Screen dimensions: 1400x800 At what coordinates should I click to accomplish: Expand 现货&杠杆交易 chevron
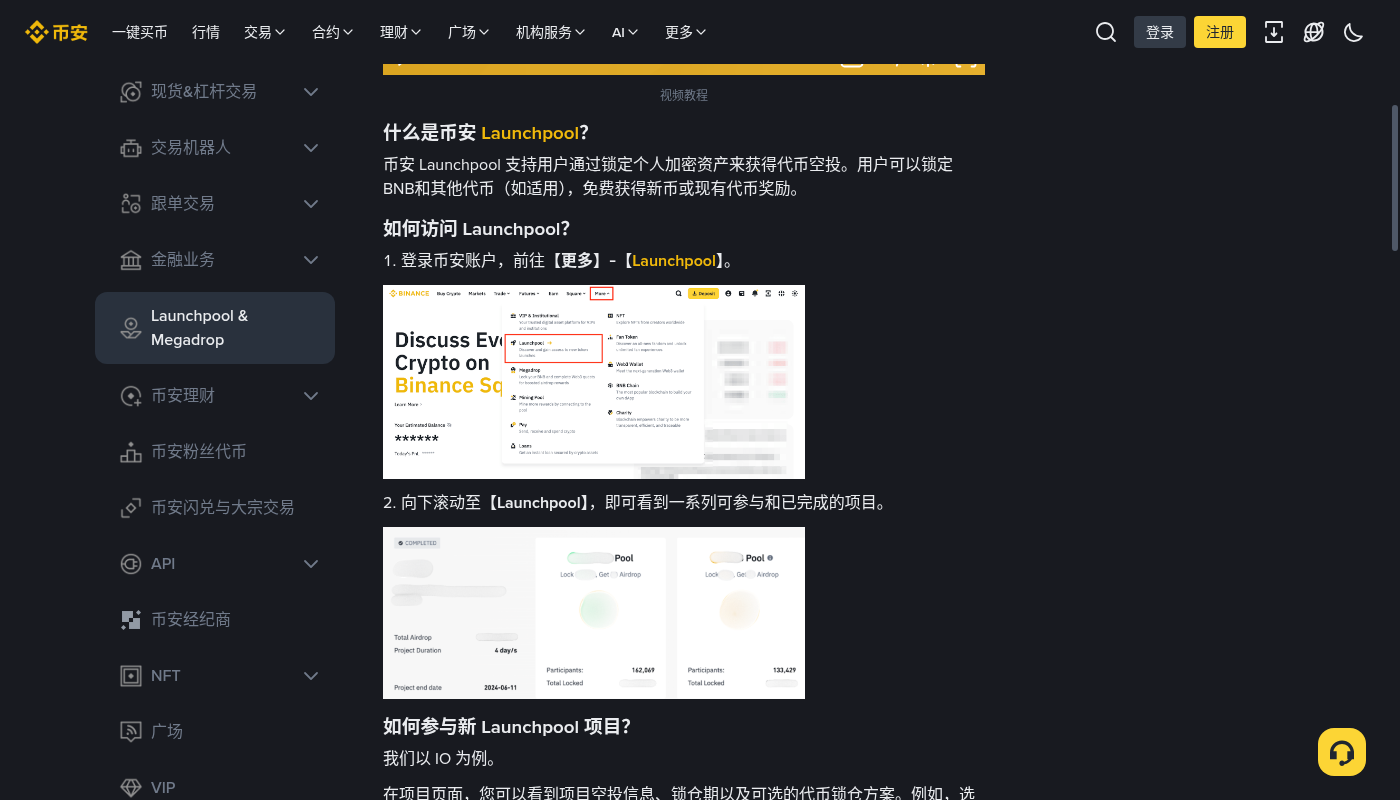coord(311,92)
